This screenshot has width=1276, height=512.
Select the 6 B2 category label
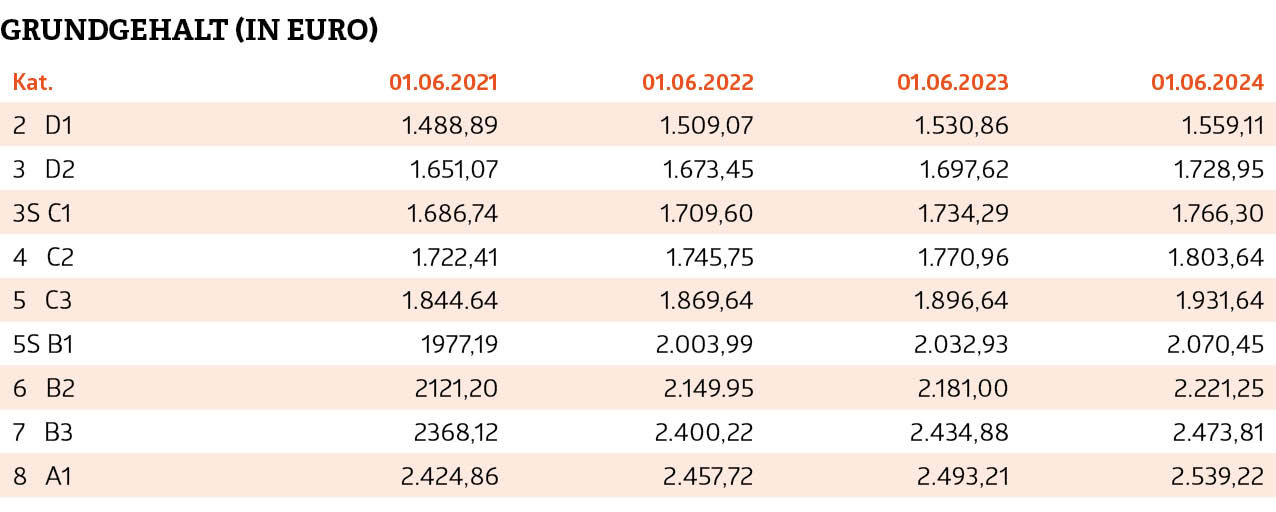44,390
